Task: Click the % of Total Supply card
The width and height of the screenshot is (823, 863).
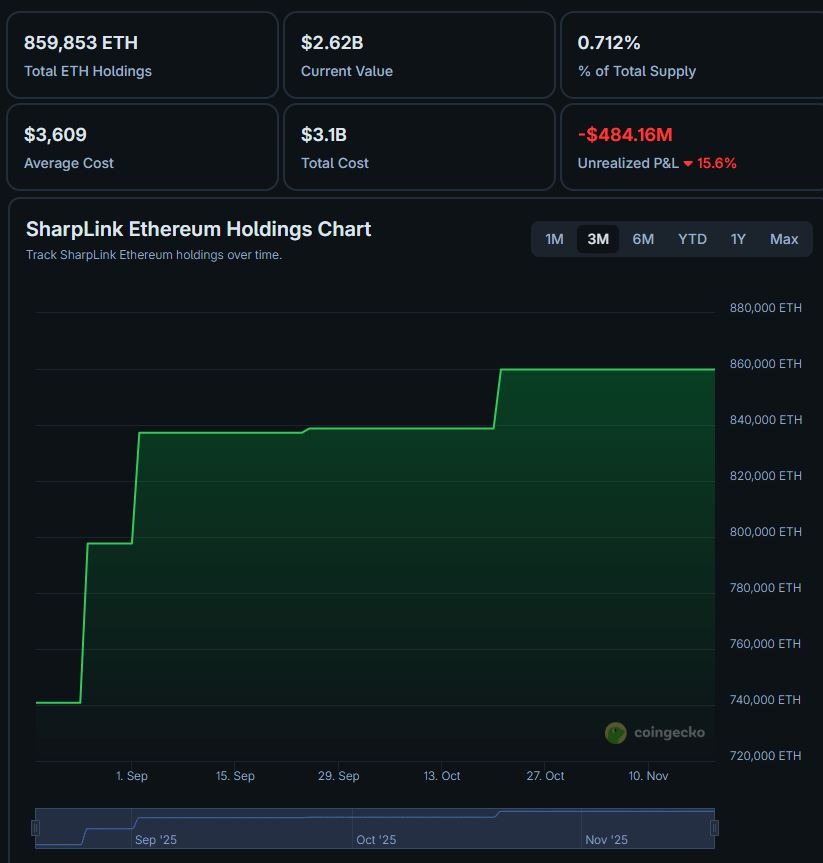Action: tap(691, 55)
